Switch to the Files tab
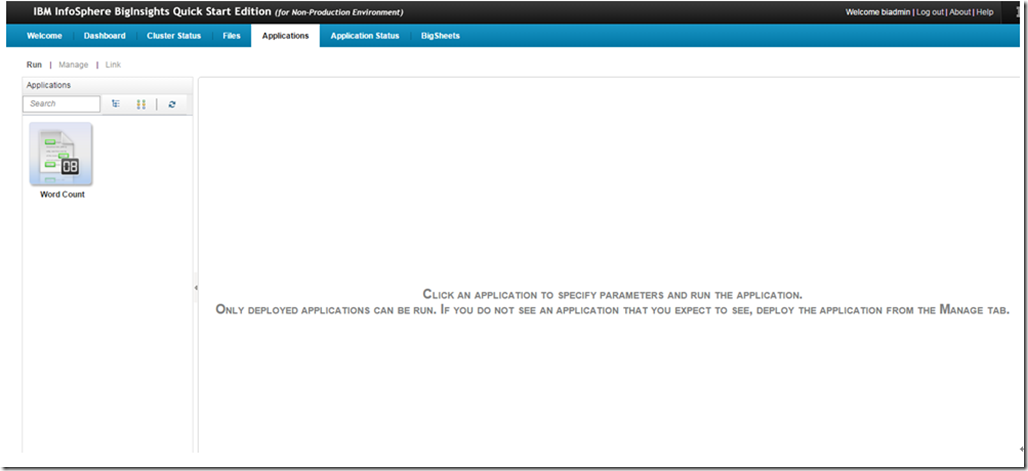Image resolution: width=1028 pixels, height=471 pixels. [x=231, y=36]
